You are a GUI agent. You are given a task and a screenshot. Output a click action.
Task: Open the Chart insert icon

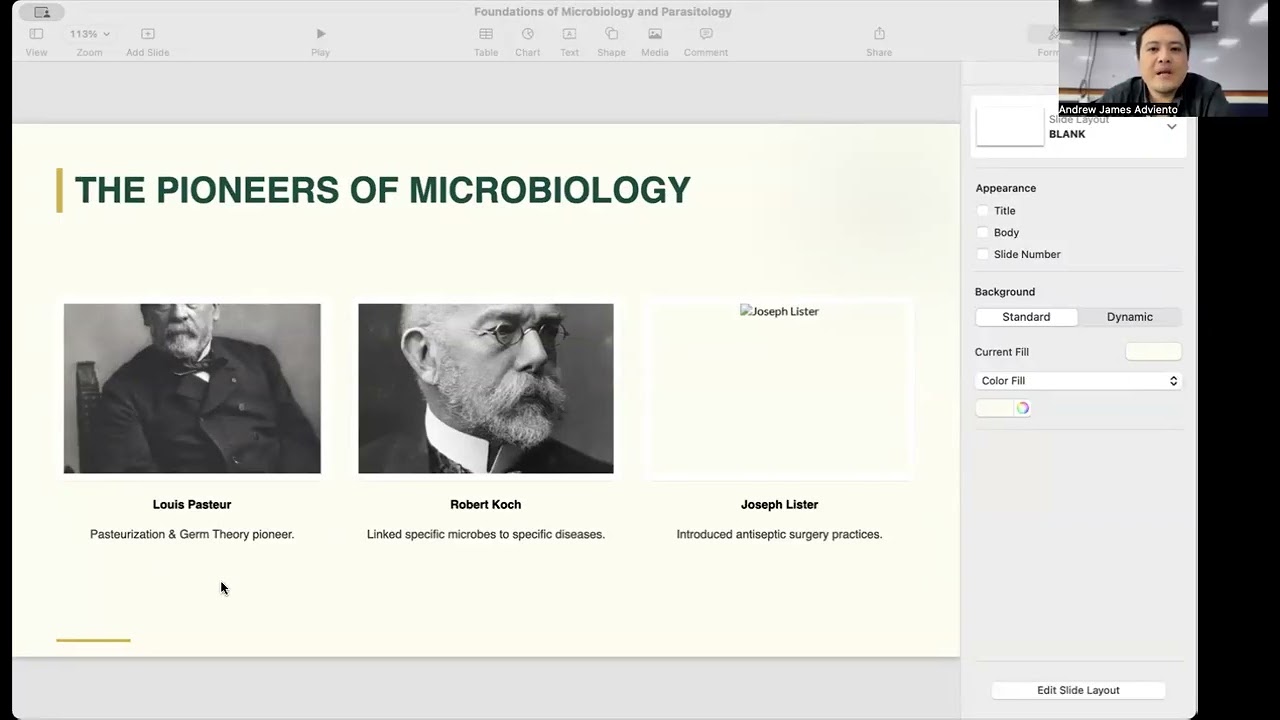click(528, 34)
